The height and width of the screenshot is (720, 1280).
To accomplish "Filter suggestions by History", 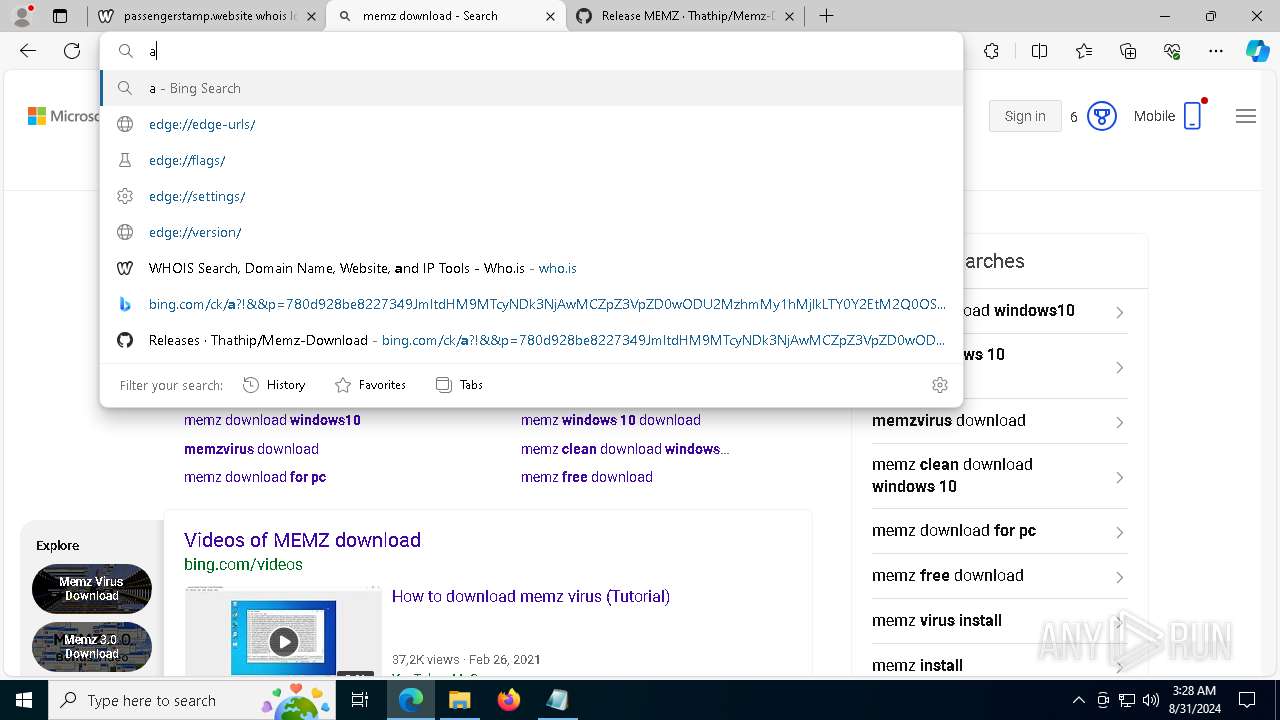I will click(274, 385).
